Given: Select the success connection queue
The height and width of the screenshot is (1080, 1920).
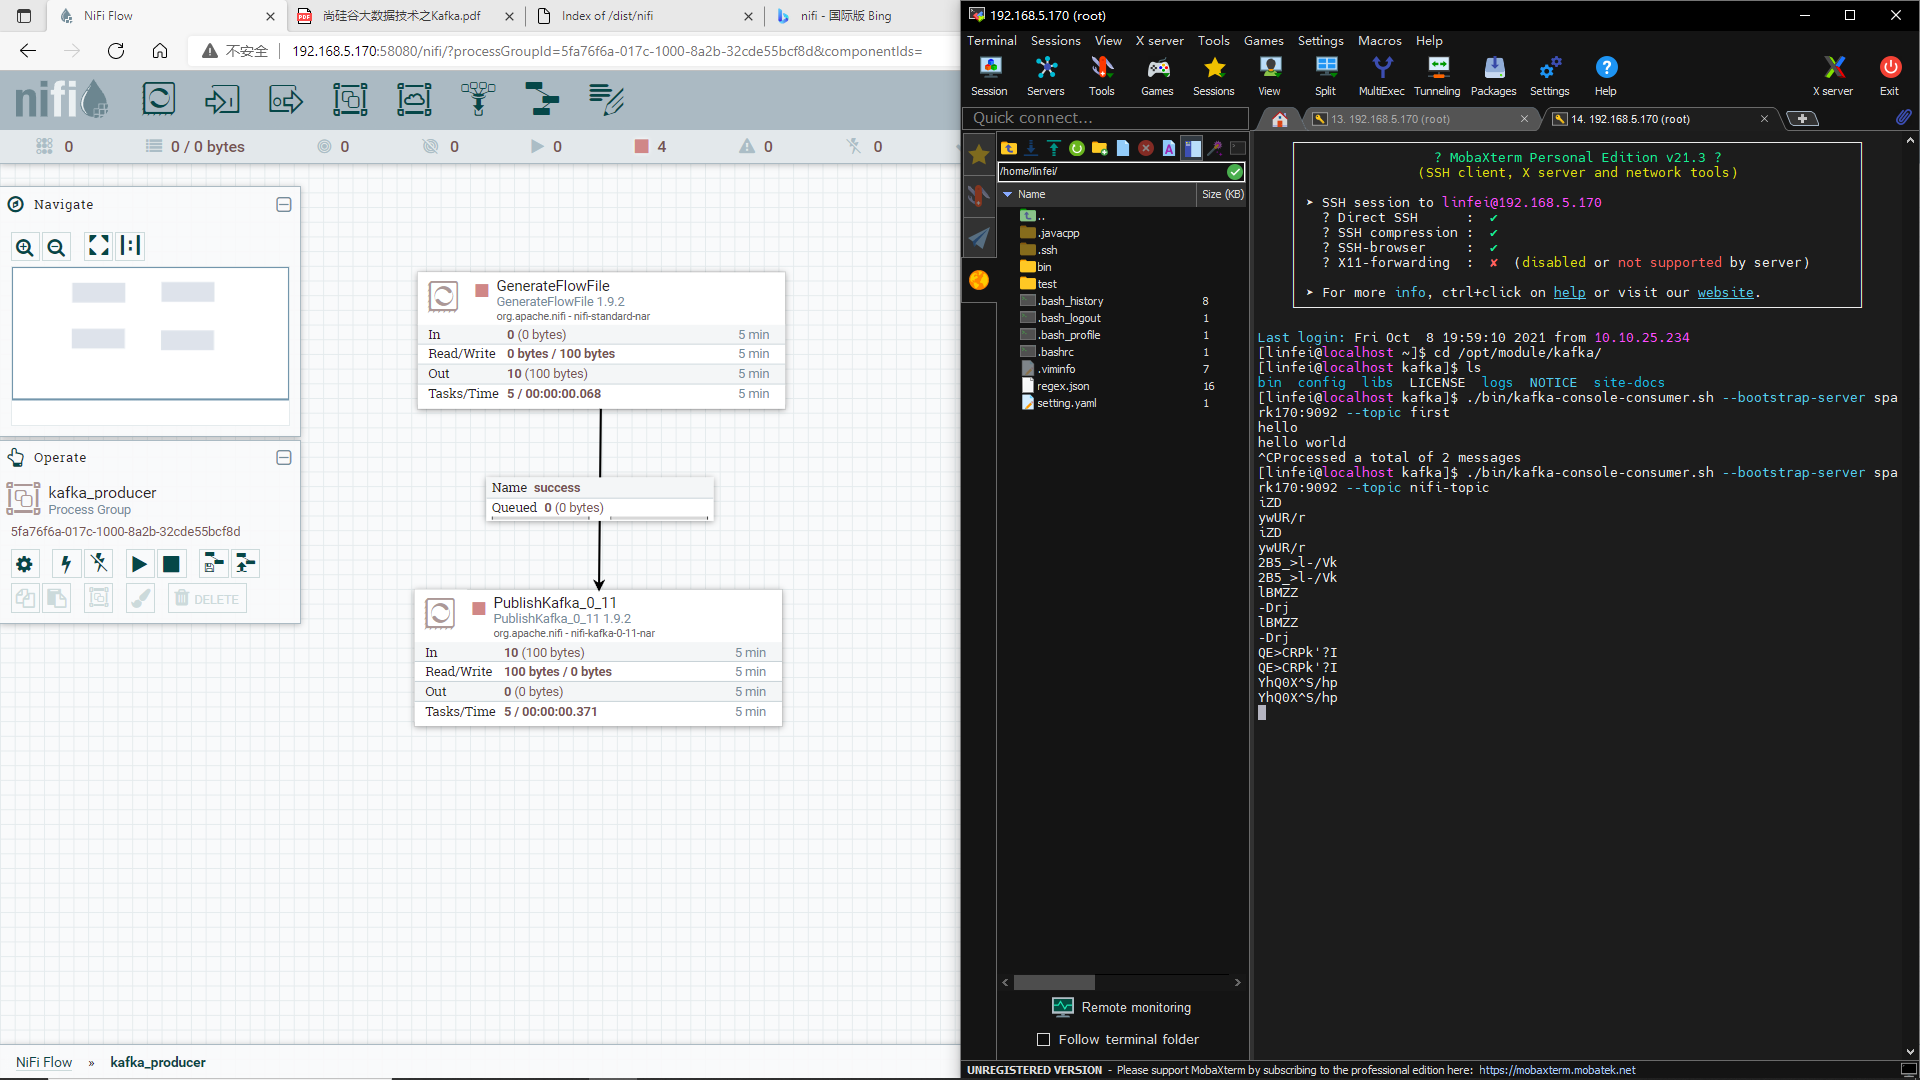Looking at the screenshot, I should click(599, 498).
